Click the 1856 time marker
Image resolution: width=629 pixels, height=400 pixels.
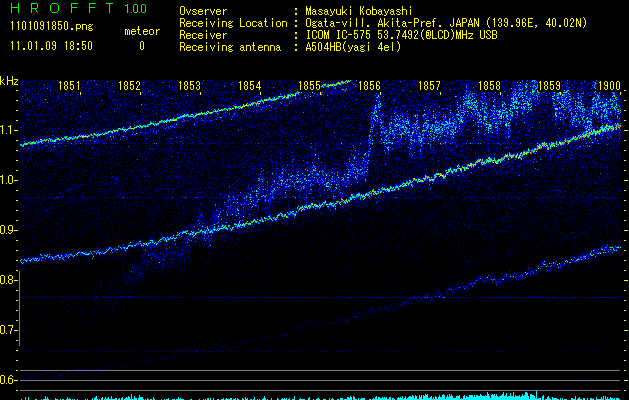coord(369,86)
